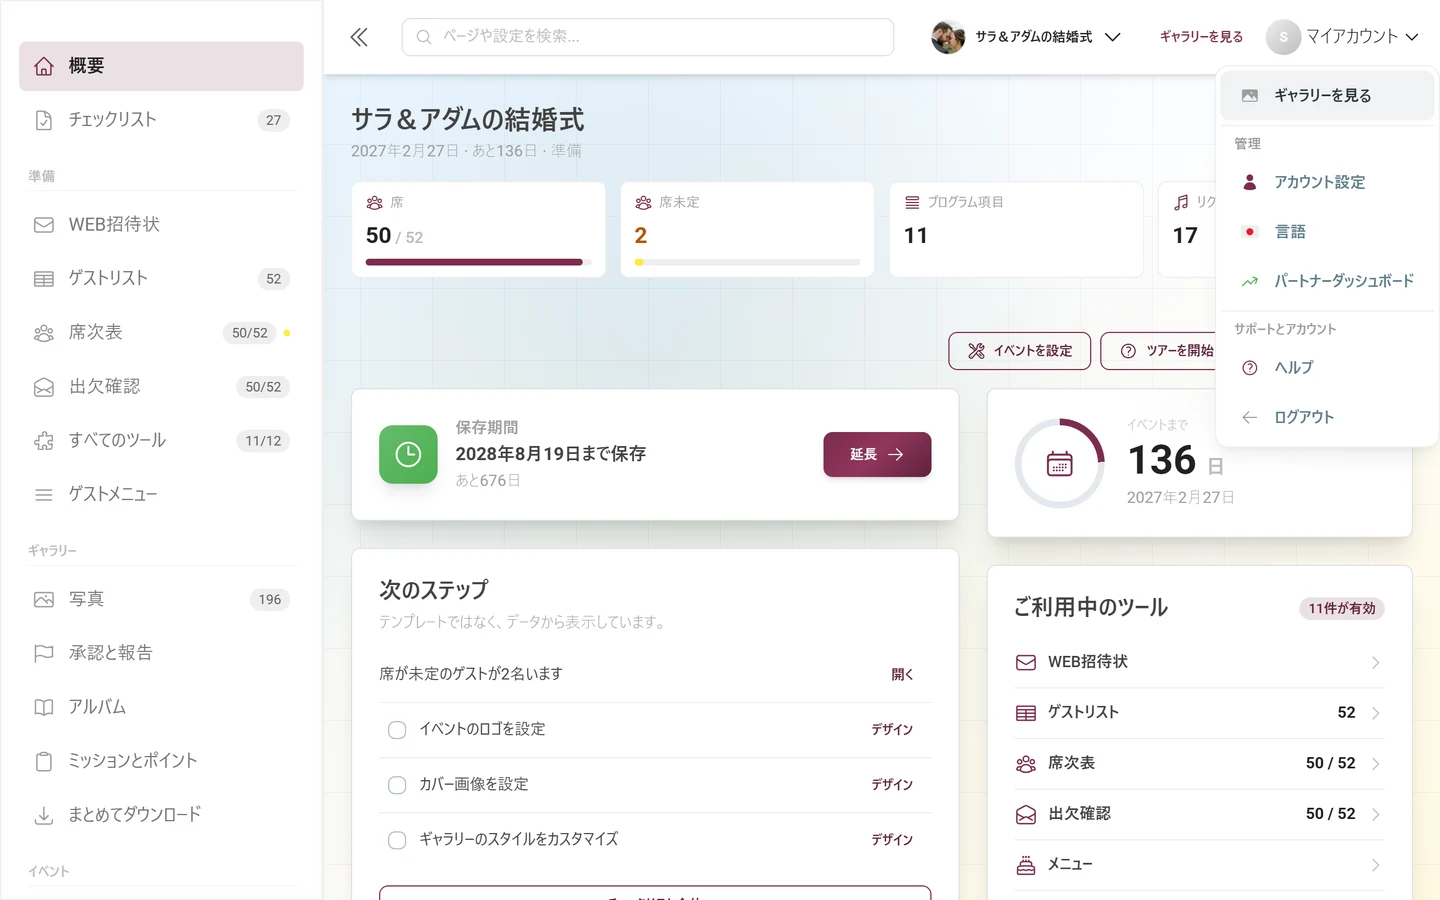
Task: Open ヘルプ from the account menu
Action: tap(1327, 368)
